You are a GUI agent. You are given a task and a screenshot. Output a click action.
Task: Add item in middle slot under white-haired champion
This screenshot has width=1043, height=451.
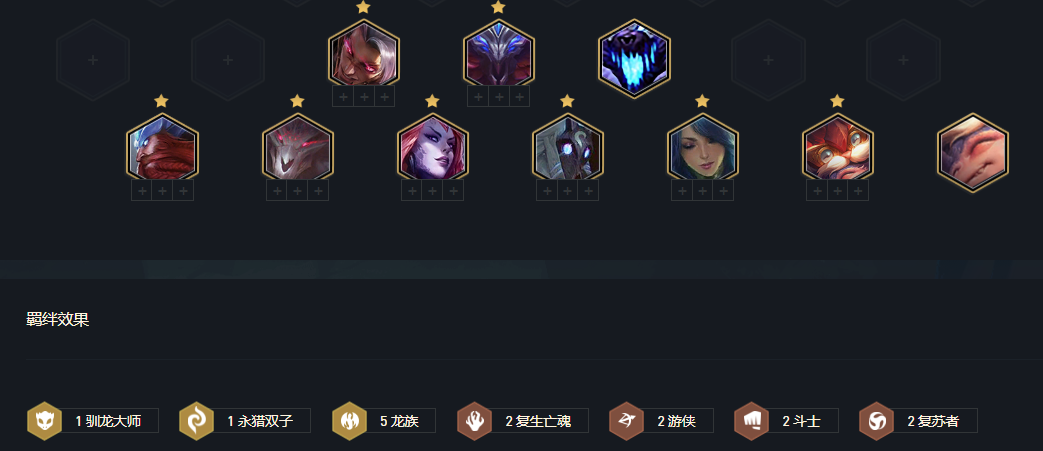(364, 96)
